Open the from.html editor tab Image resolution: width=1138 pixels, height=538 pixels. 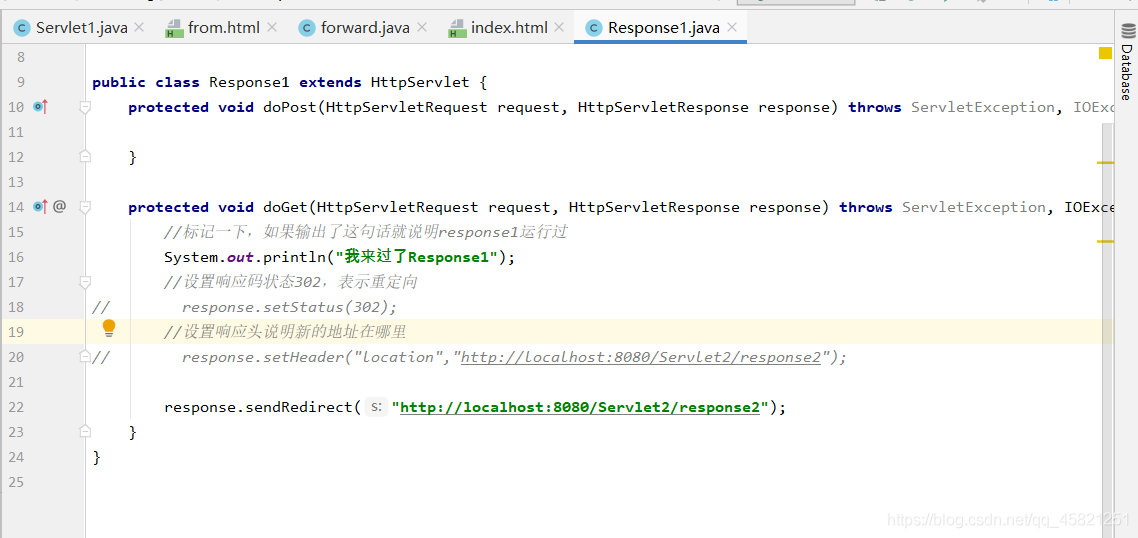point(224,28)
